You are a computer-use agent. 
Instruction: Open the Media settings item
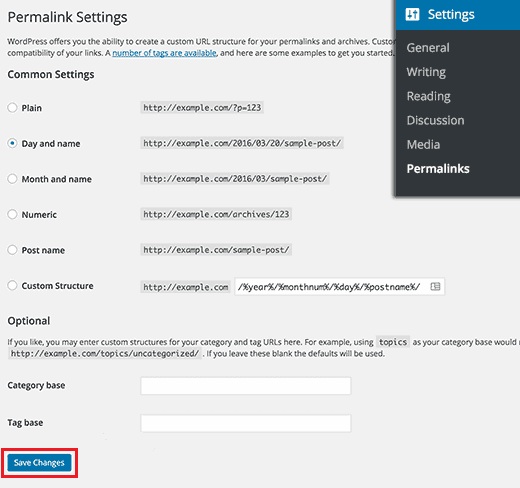coord(423,145)
